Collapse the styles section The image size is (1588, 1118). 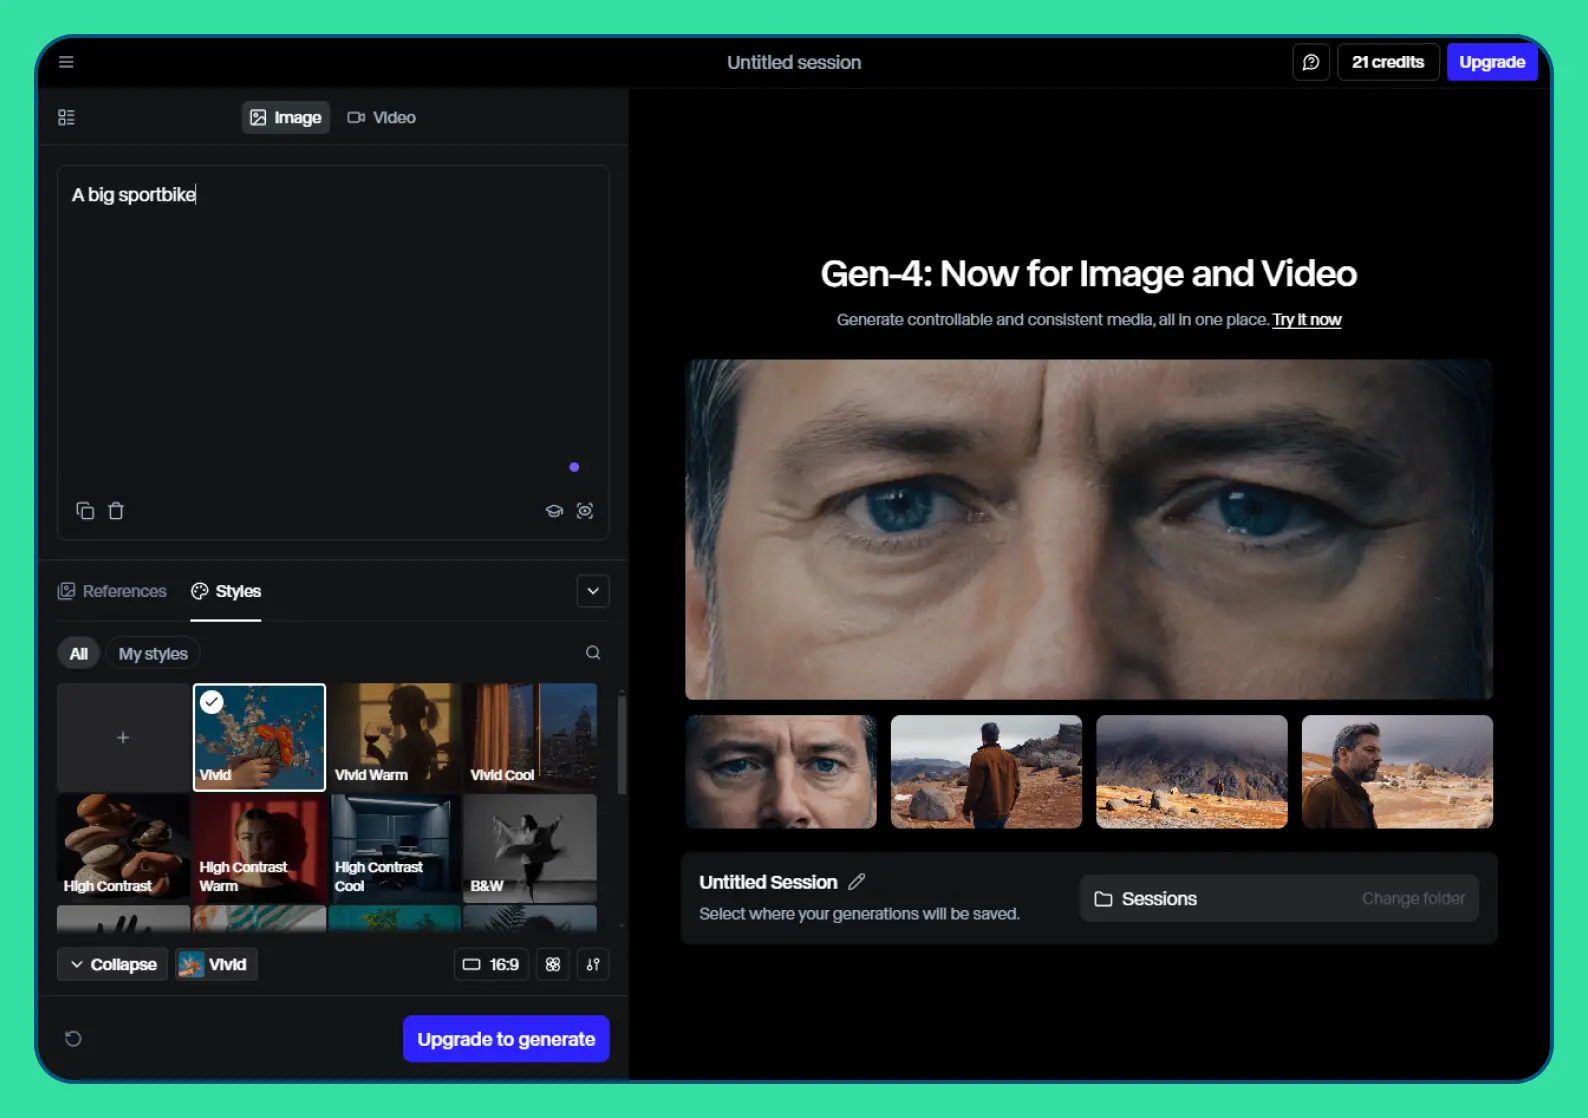point(113,965)
